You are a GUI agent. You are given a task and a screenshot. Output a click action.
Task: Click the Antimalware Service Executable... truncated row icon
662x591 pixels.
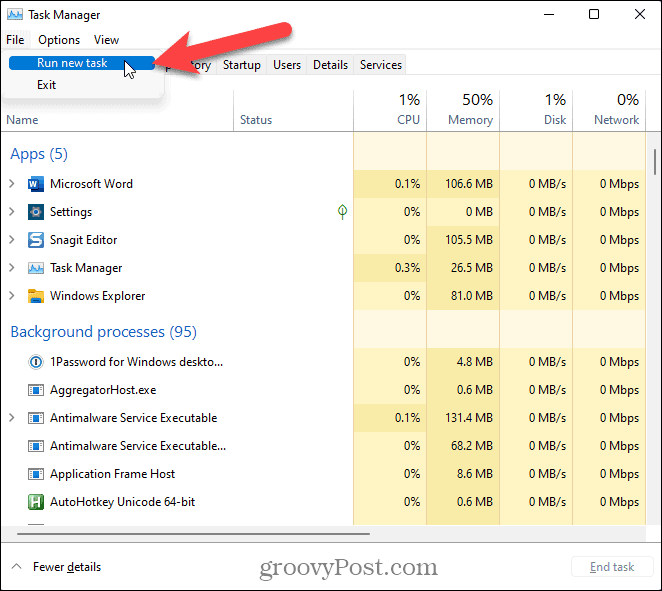point(36,446)
